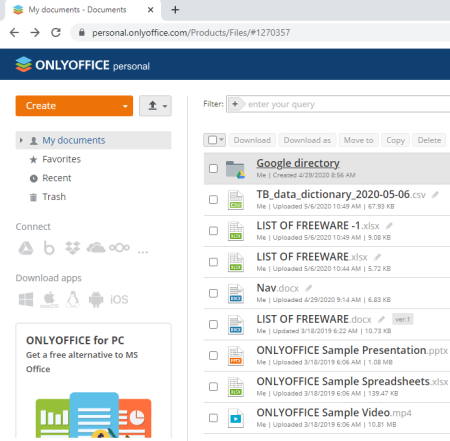Edit LIST OF FREEWARE -1.xlsx pencil icon
The image size is (450, 441).
pos(389,226)
